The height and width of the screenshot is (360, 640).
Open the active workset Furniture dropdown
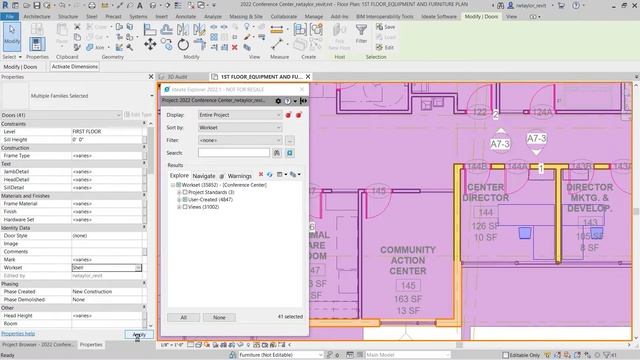(281, 355)
